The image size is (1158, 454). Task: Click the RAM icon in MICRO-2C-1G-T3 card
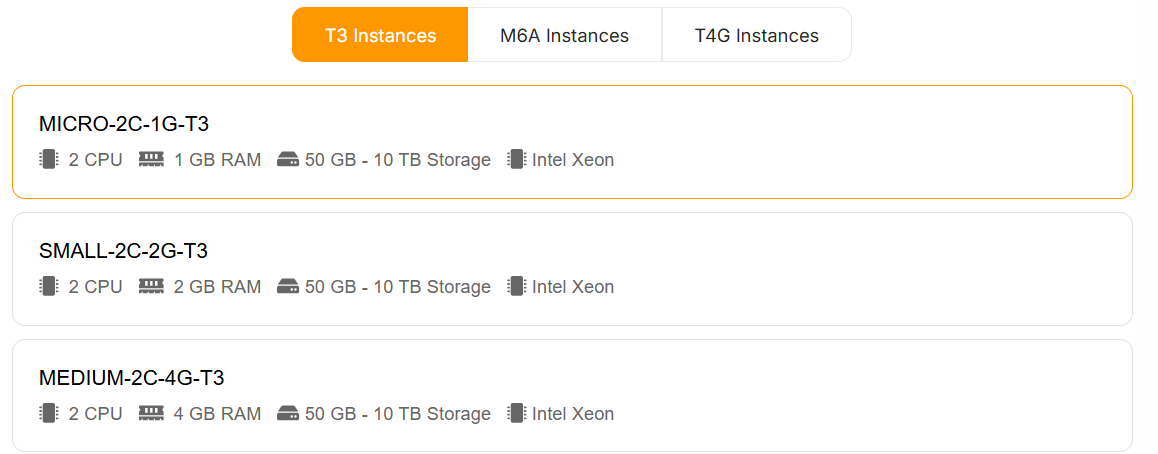pos(151,159)
